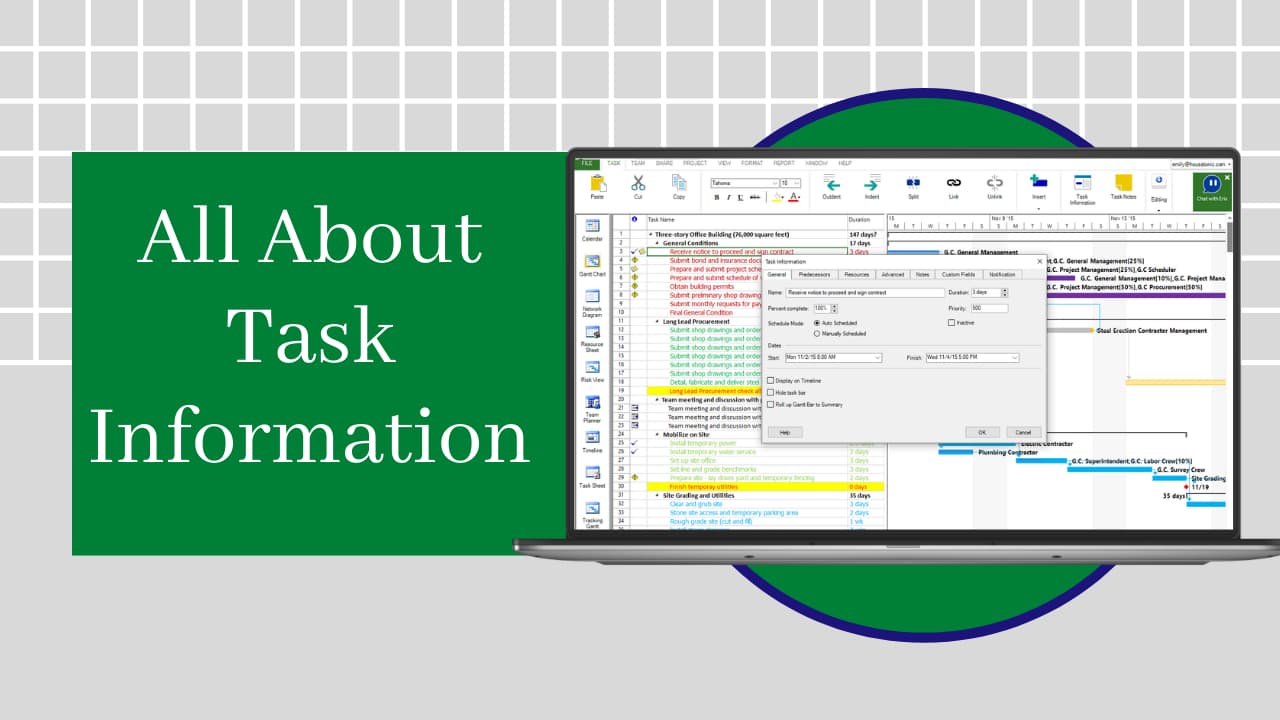
Task: Open the VIEW ribbon tab
Action: [724, 163]
